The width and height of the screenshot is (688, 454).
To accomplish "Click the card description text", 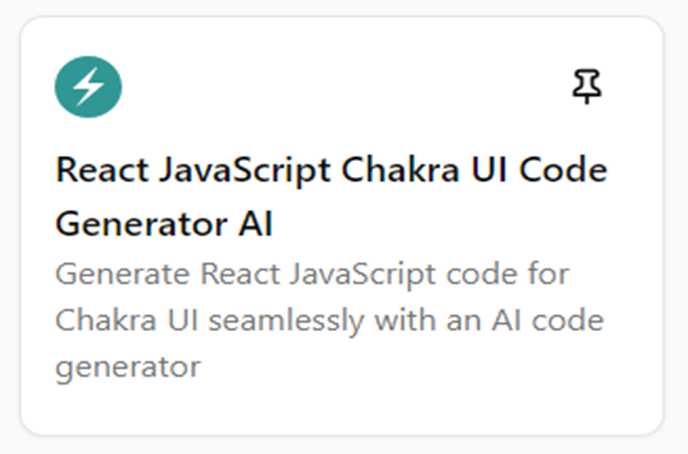I will coord(330,320).
